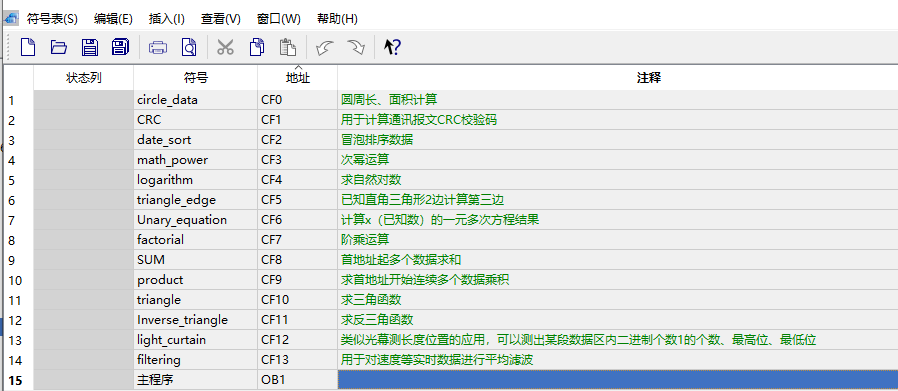This screenshot has width=898, height=391.
Task: Select the CRC symbol cell
Action: click(195, 120)
